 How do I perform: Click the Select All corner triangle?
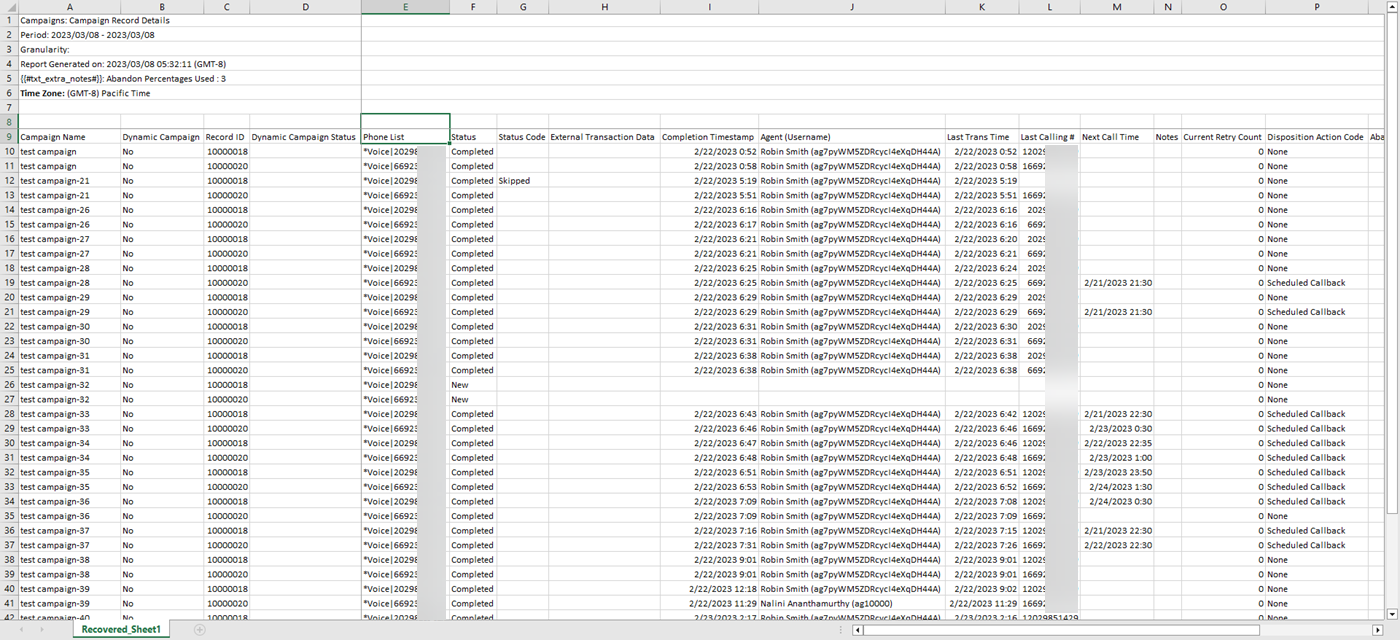click(x=9, y=6)
